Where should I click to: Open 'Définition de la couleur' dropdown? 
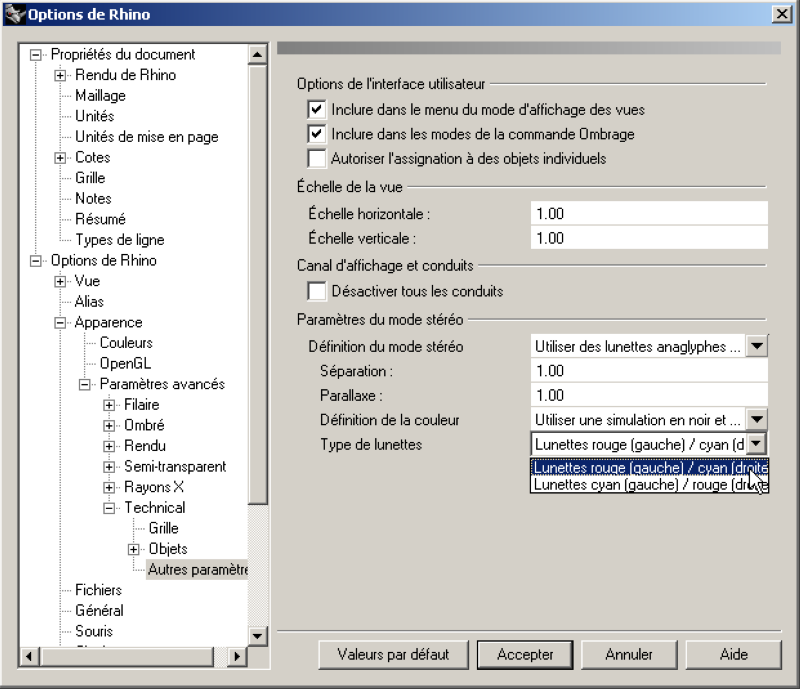(757, 420)
